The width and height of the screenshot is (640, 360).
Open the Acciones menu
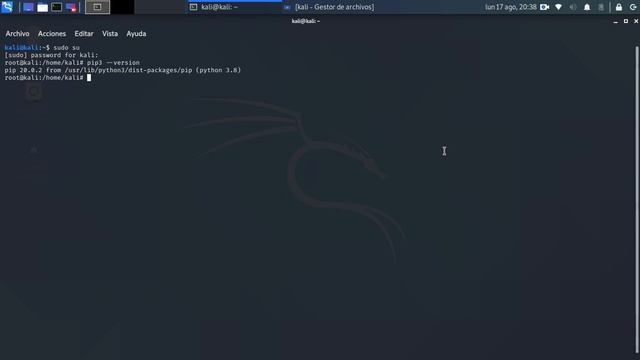52,34
